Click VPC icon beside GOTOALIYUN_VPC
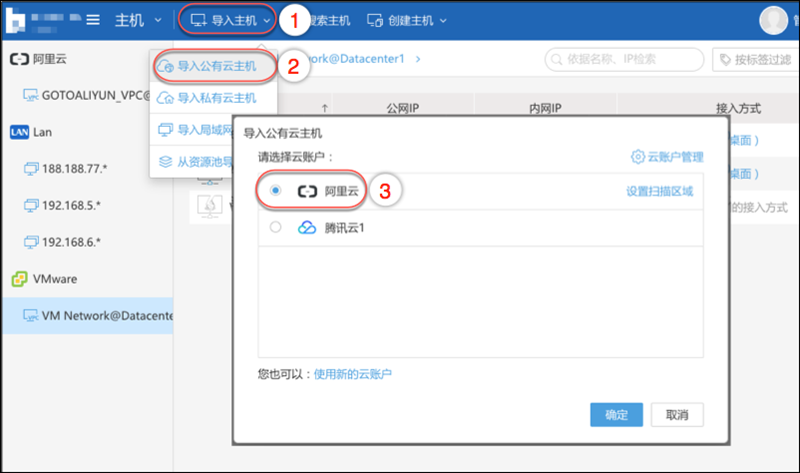Image resolution: width=800 pixels, height=473 pixels. [31, 95]
